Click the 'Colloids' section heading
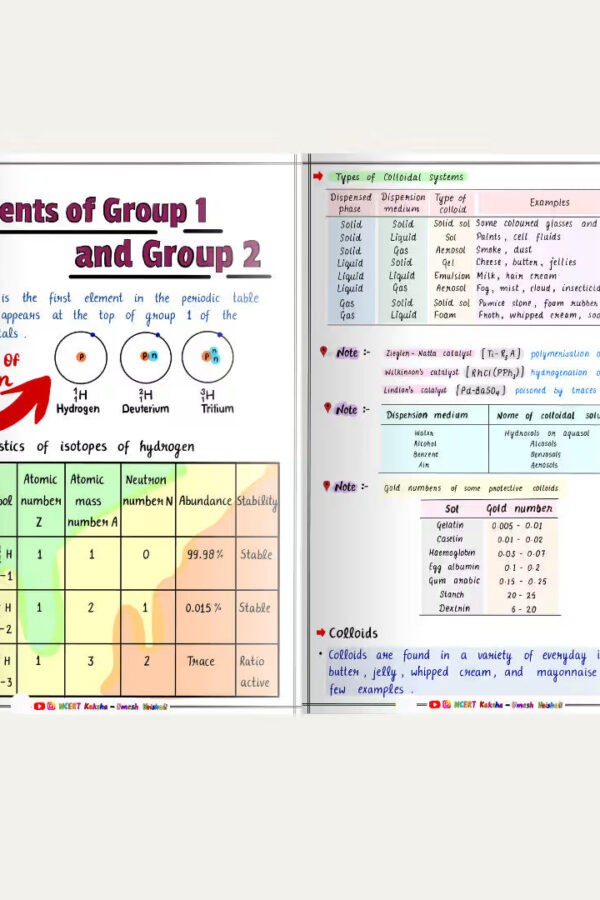This screenshot has width=600, height=900. [x=353, y=633]
